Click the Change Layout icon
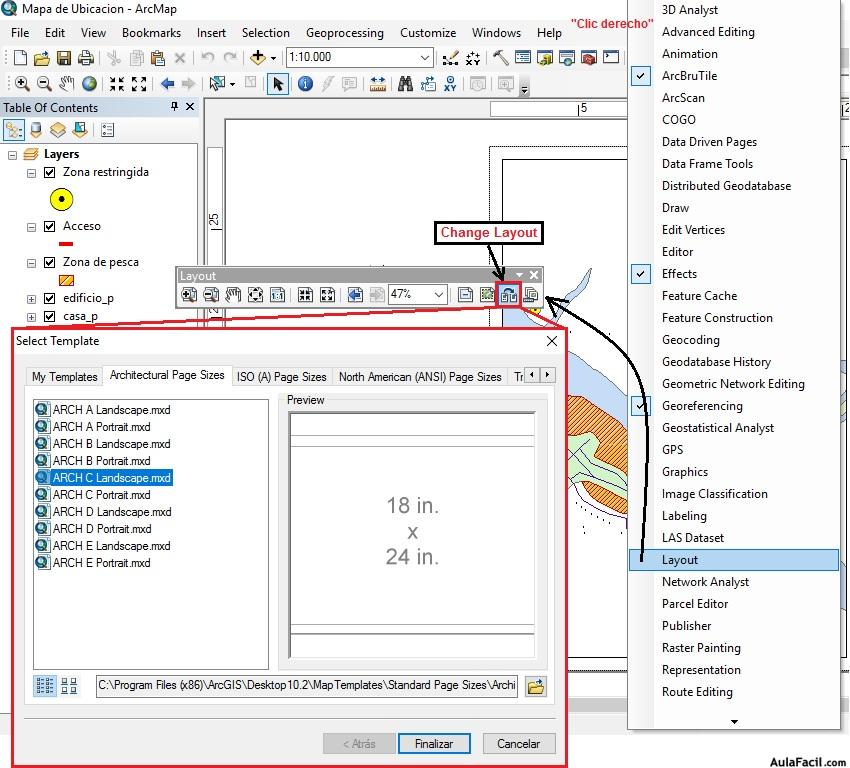 [508, 295]
